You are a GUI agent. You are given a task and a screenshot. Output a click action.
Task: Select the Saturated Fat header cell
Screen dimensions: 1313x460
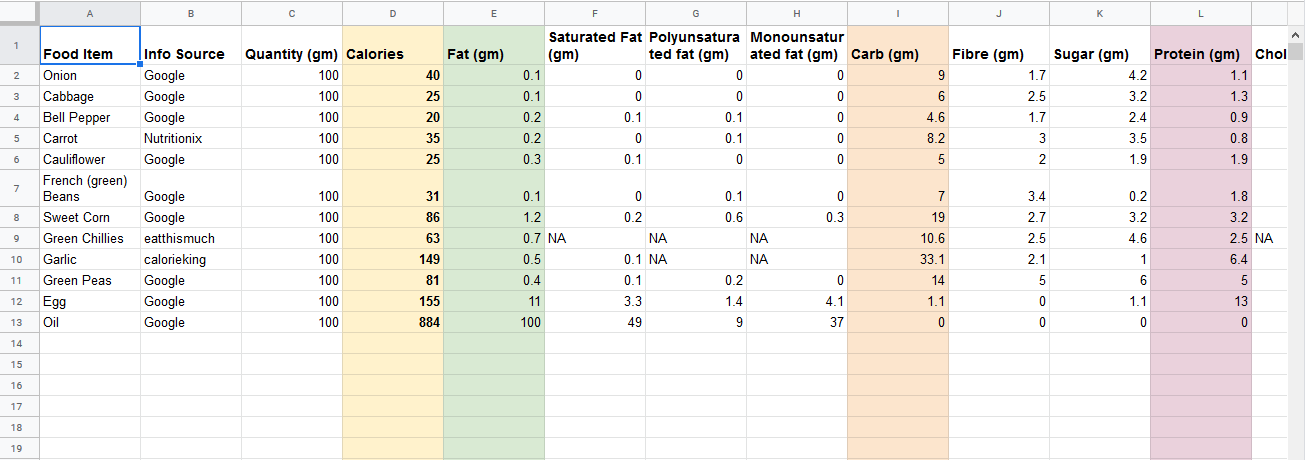click(x=594, y=45)
